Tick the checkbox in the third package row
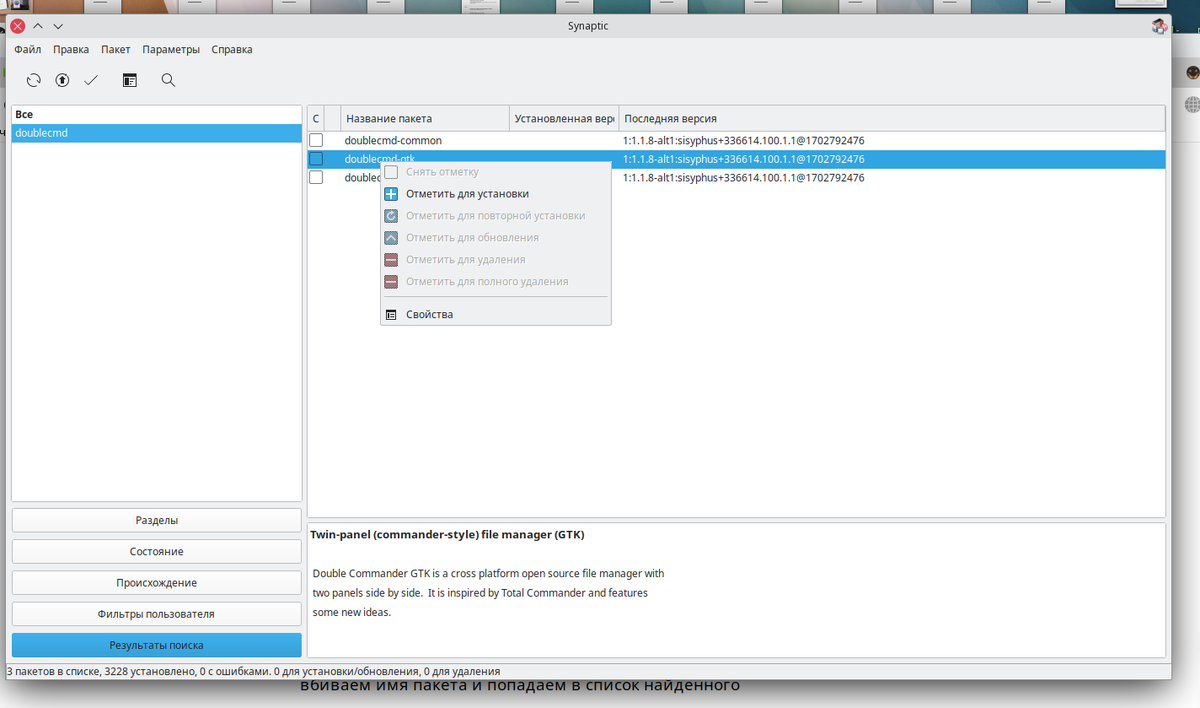This screenshot has height=708, width=1200. click(316, 177)
